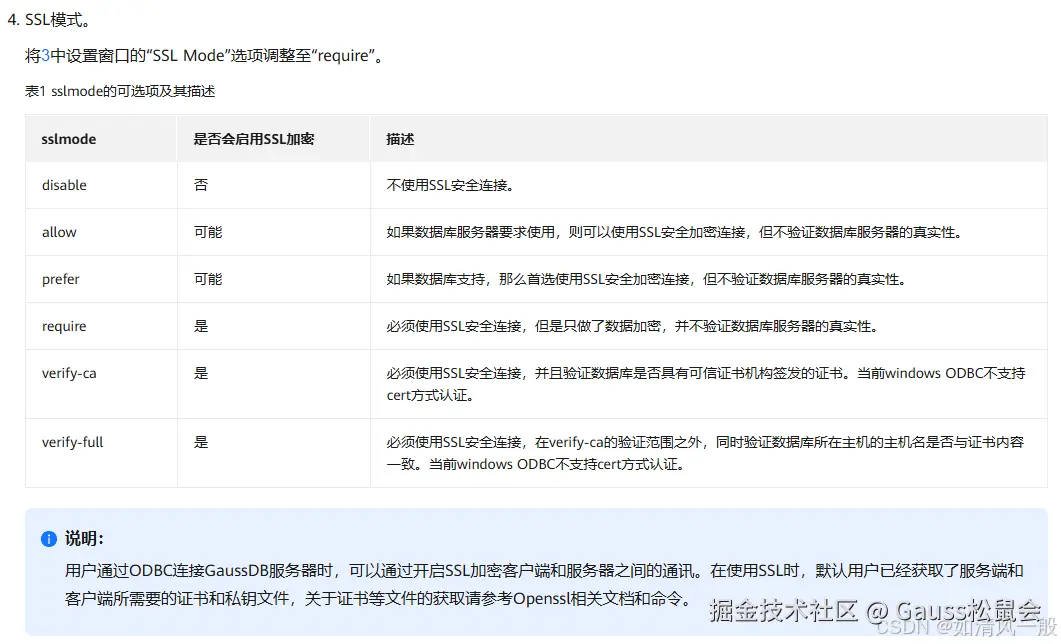Click the verify-full sslmode cell
Screen dimensions: 1061x644
pyautogui.click(x=72, y=442)
